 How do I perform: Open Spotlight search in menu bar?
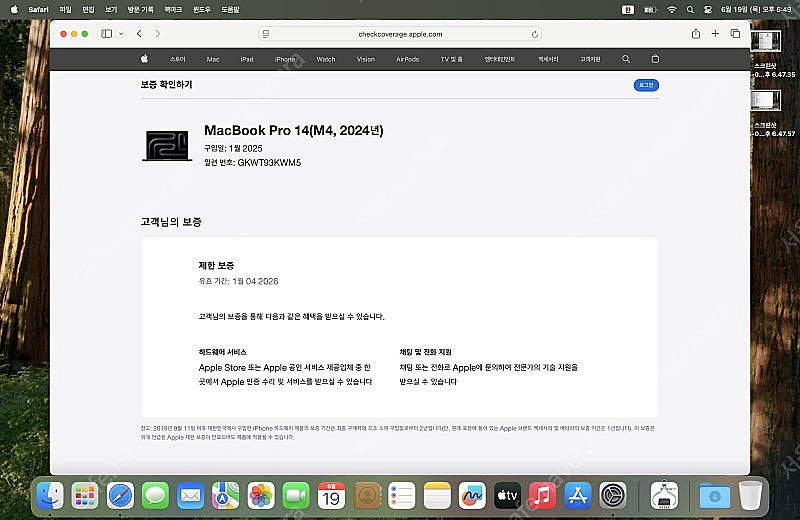pyautogui.click(x=690, y=9)
